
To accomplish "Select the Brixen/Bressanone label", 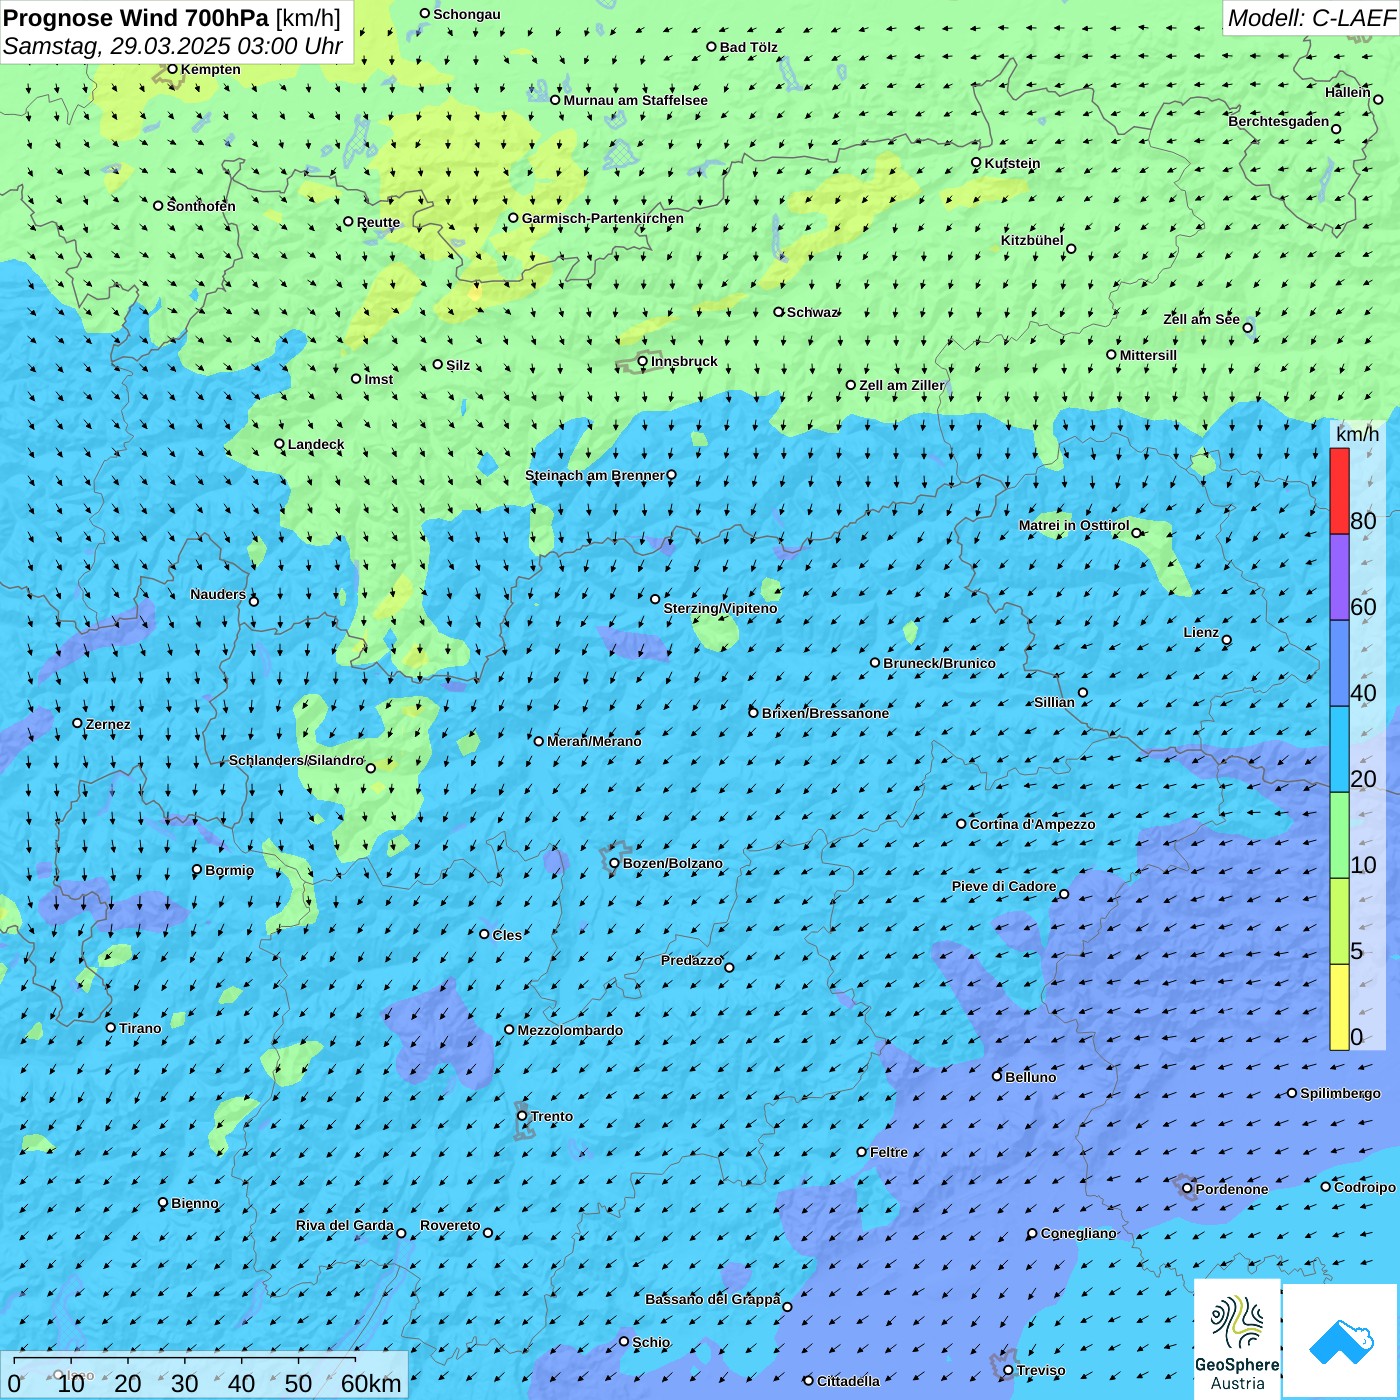I will [x=825, y=713].
